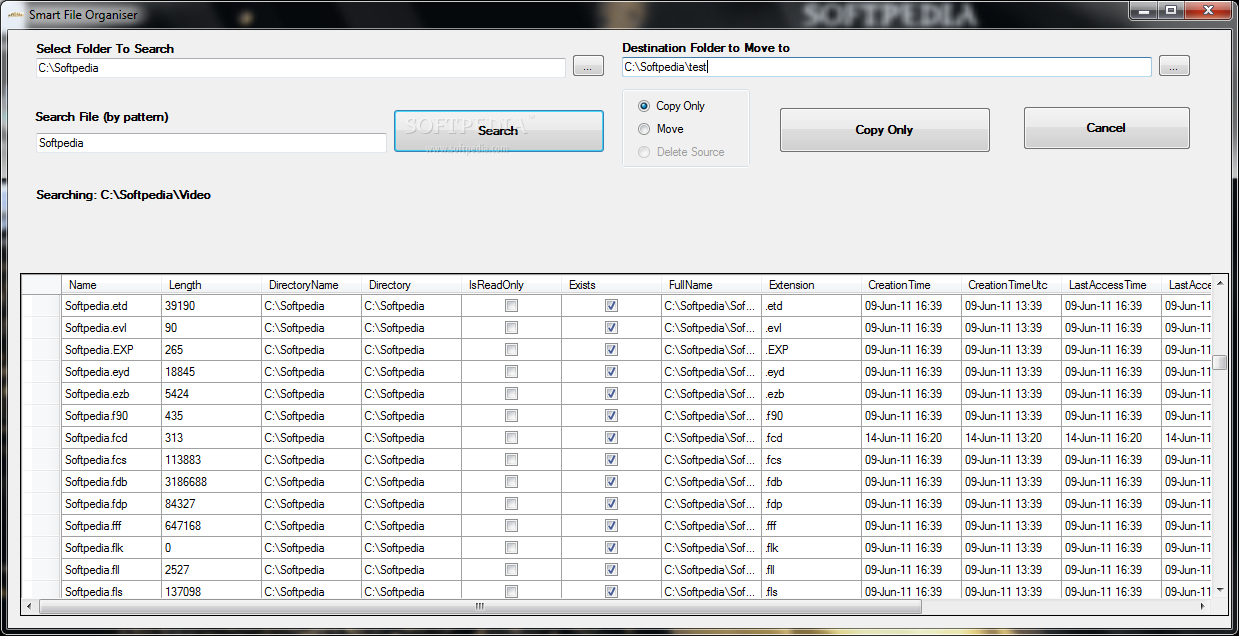The width and height of the screenshot is (1239, 636).
Task: Toggle IsReadOnly checkbox for Softpedia.EXP
Action: [511, 350]
